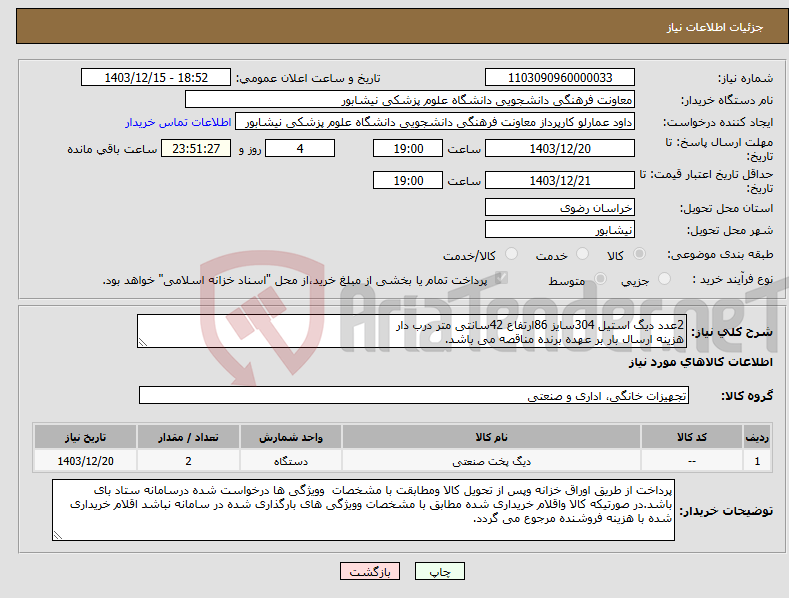Select the کالا/خدمت radio button
This screenshot has height=598, width=789.
pos(511,254)
